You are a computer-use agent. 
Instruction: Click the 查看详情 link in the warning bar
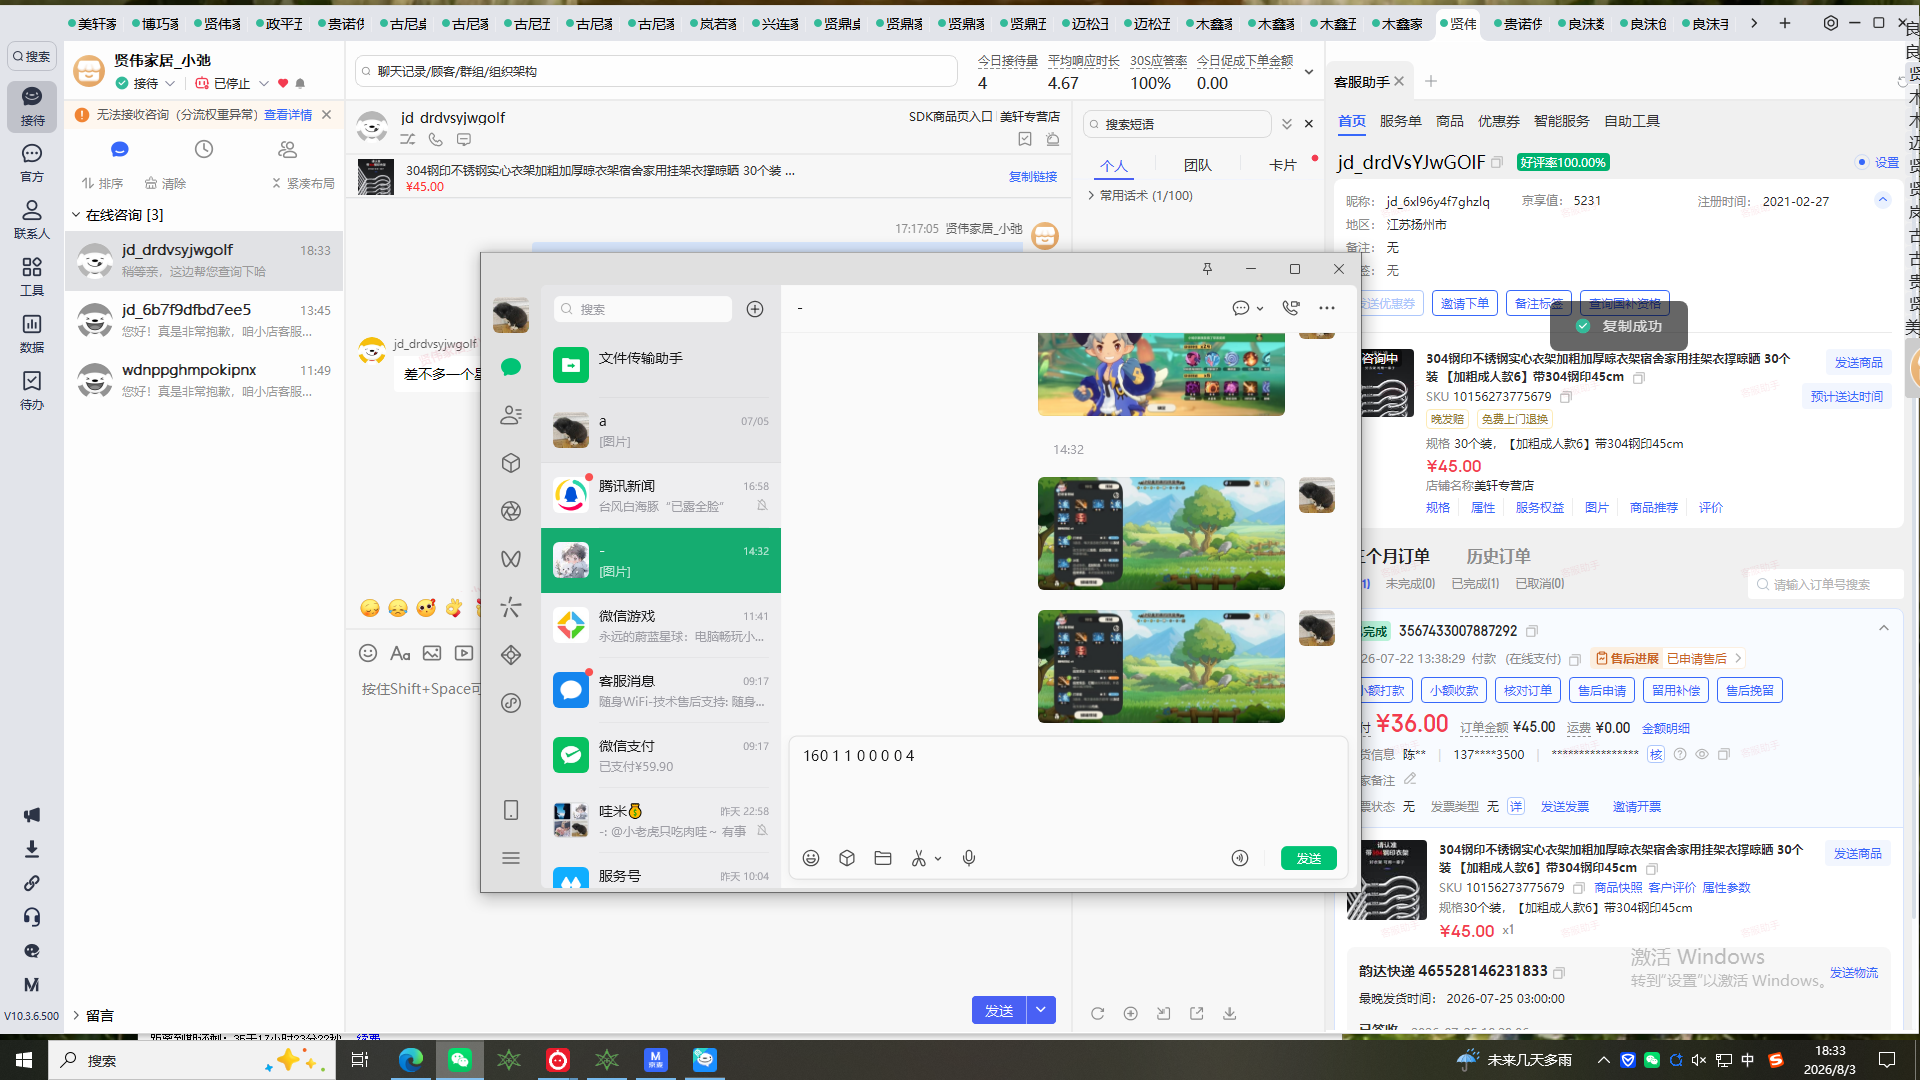tap(288, 115)
